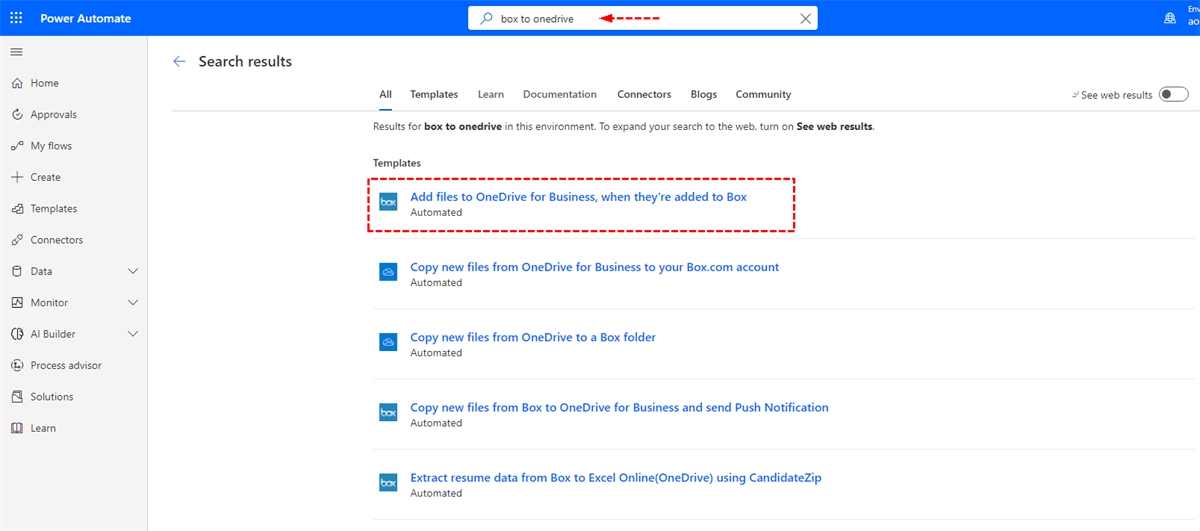Collapse the navigation hamburger menu

point(16,51)
